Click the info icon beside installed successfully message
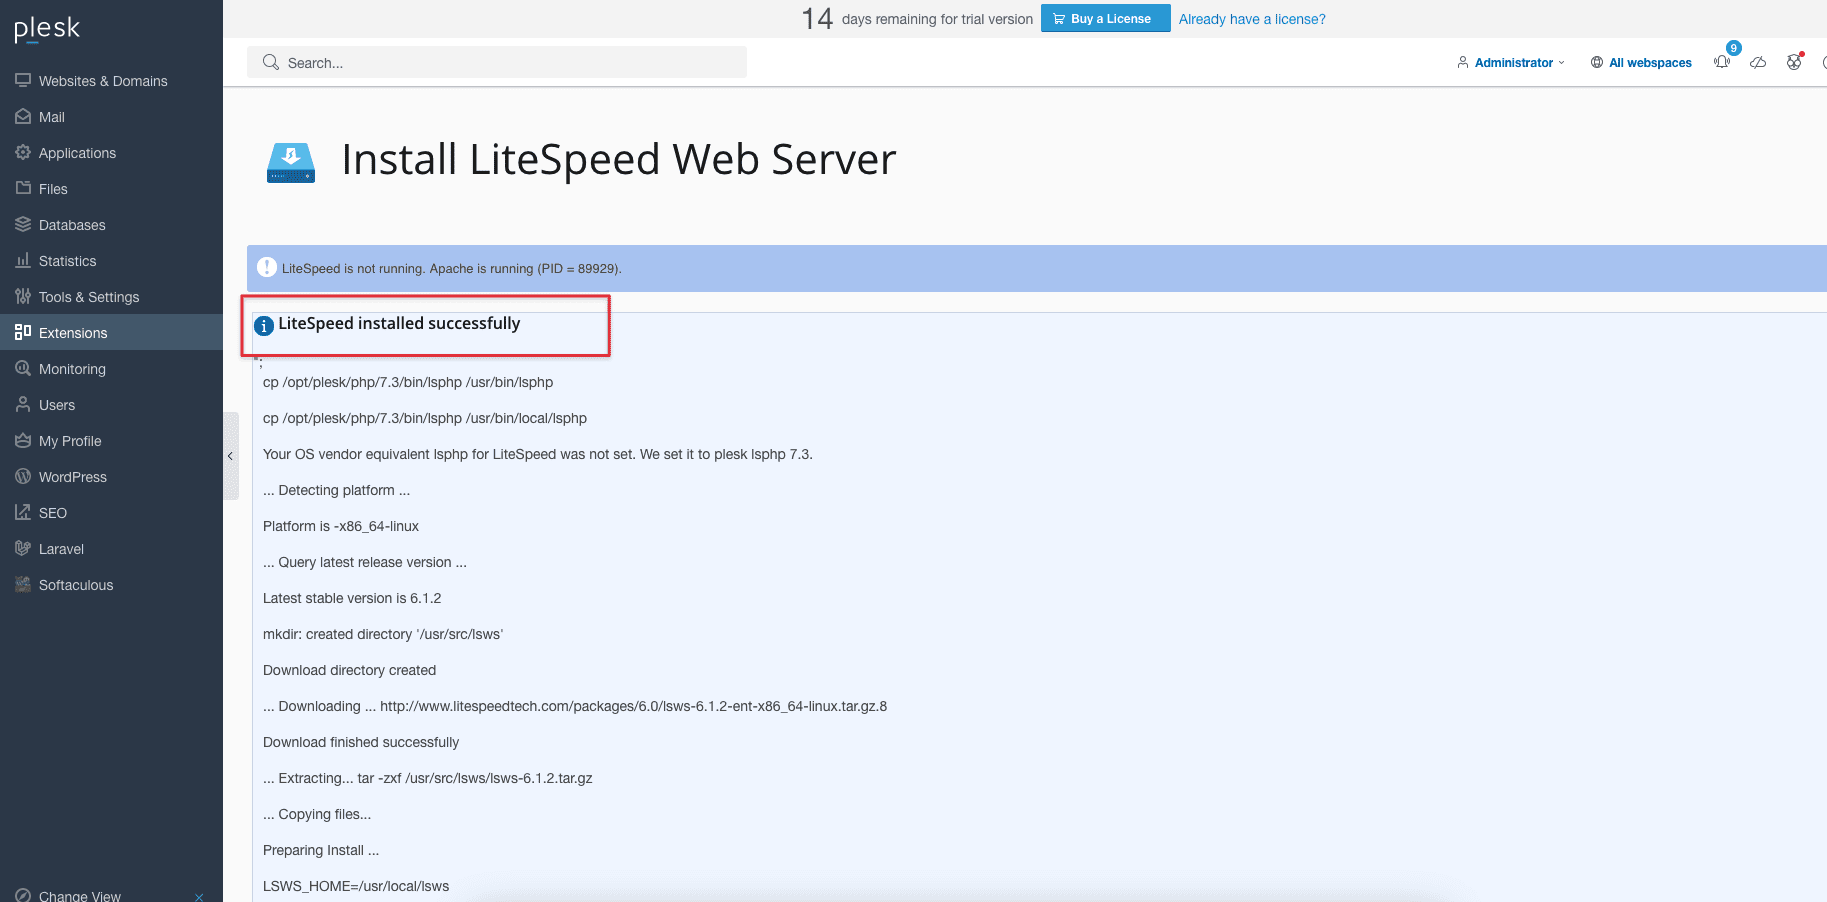Viewport: 1827px width, 902px height. click(264, 325)
